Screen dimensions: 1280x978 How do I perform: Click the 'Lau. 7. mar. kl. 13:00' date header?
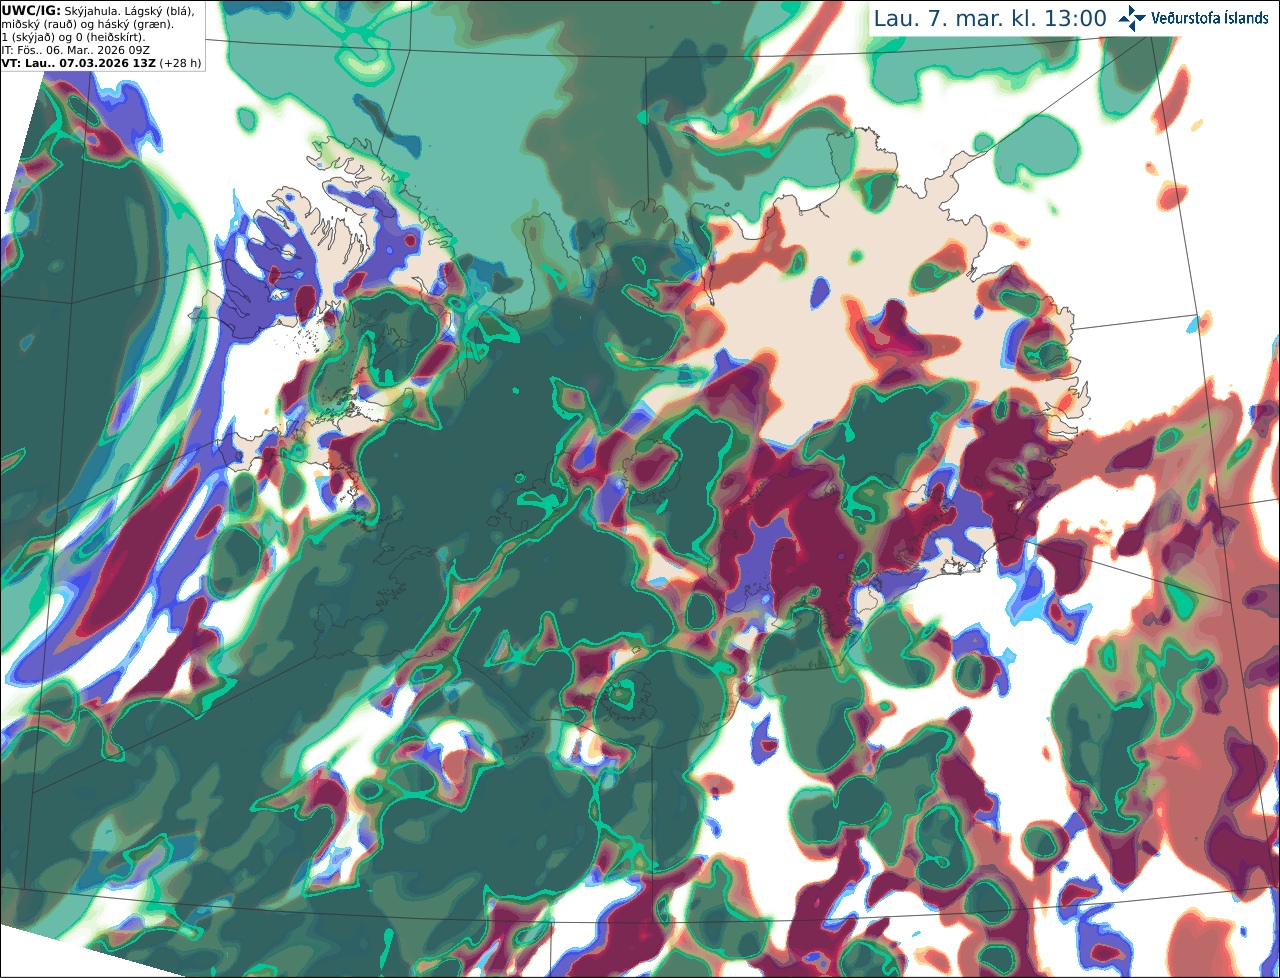click(x=990, y=18)
